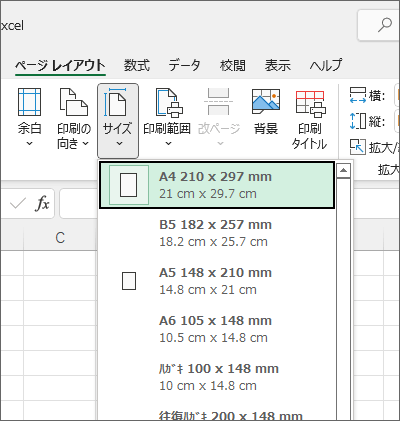Collapse the サイズ paper size dropdown
This screenshot has height=421, width=400.
(118, 121)
